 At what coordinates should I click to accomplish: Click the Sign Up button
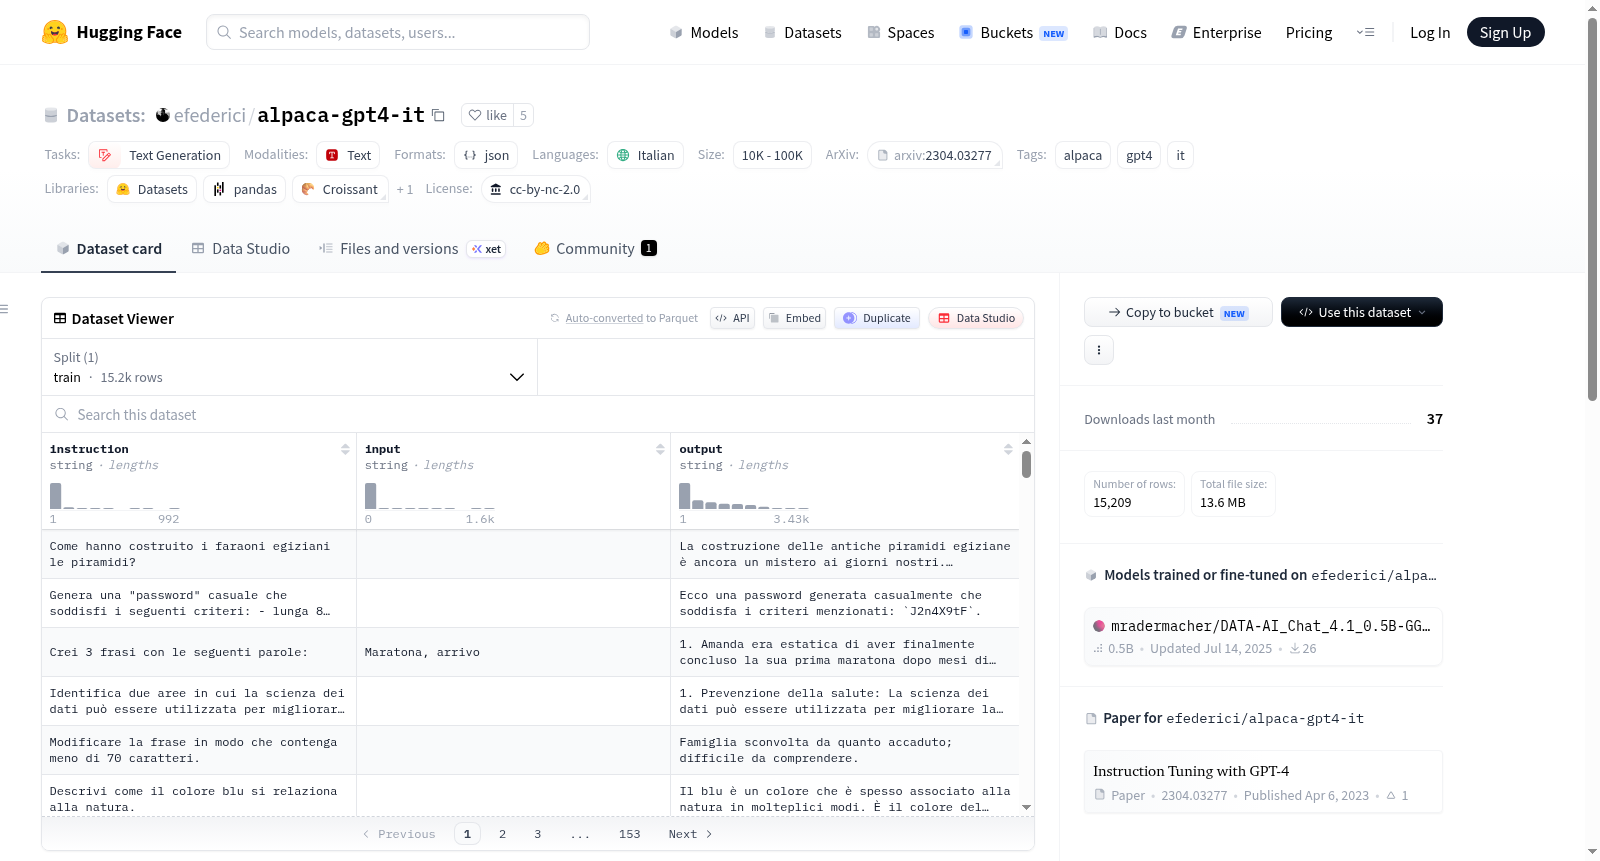click(1505, 32)
